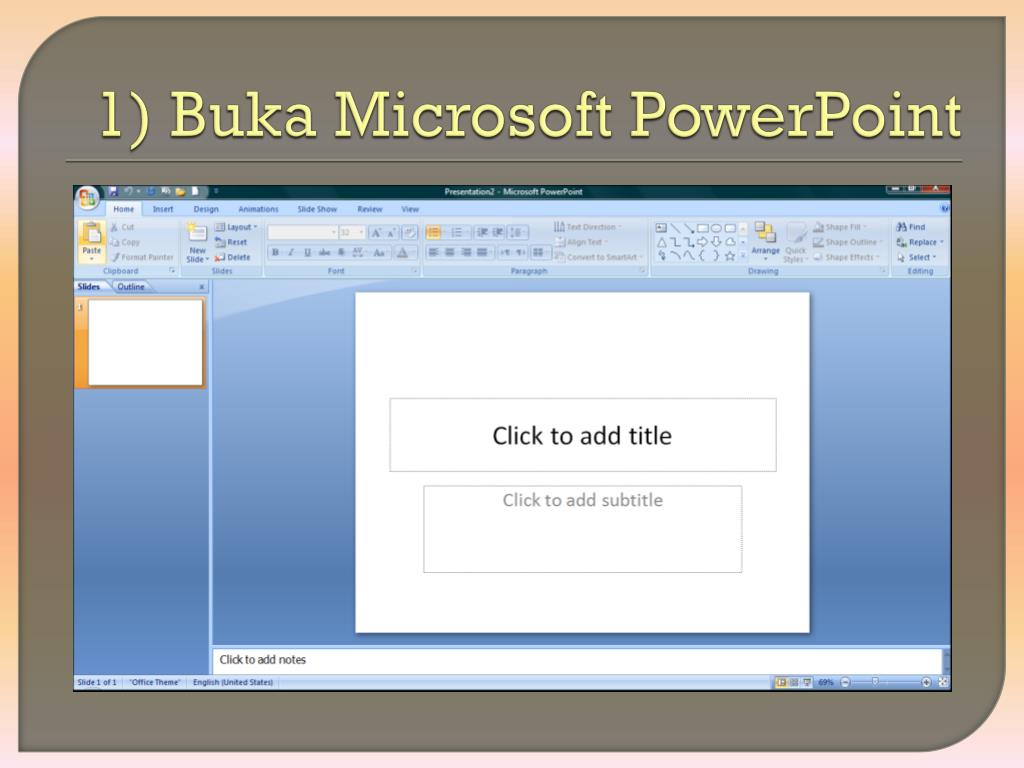The height and width of the screenshot is (768, 1024).
Task: Expand the Select dropdown in Editing
Action: [x=916, y=257]
